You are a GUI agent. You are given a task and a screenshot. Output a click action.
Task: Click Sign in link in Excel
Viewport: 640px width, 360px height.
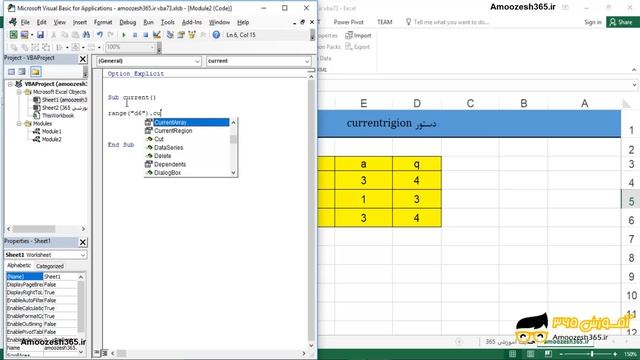click(593, 22)
